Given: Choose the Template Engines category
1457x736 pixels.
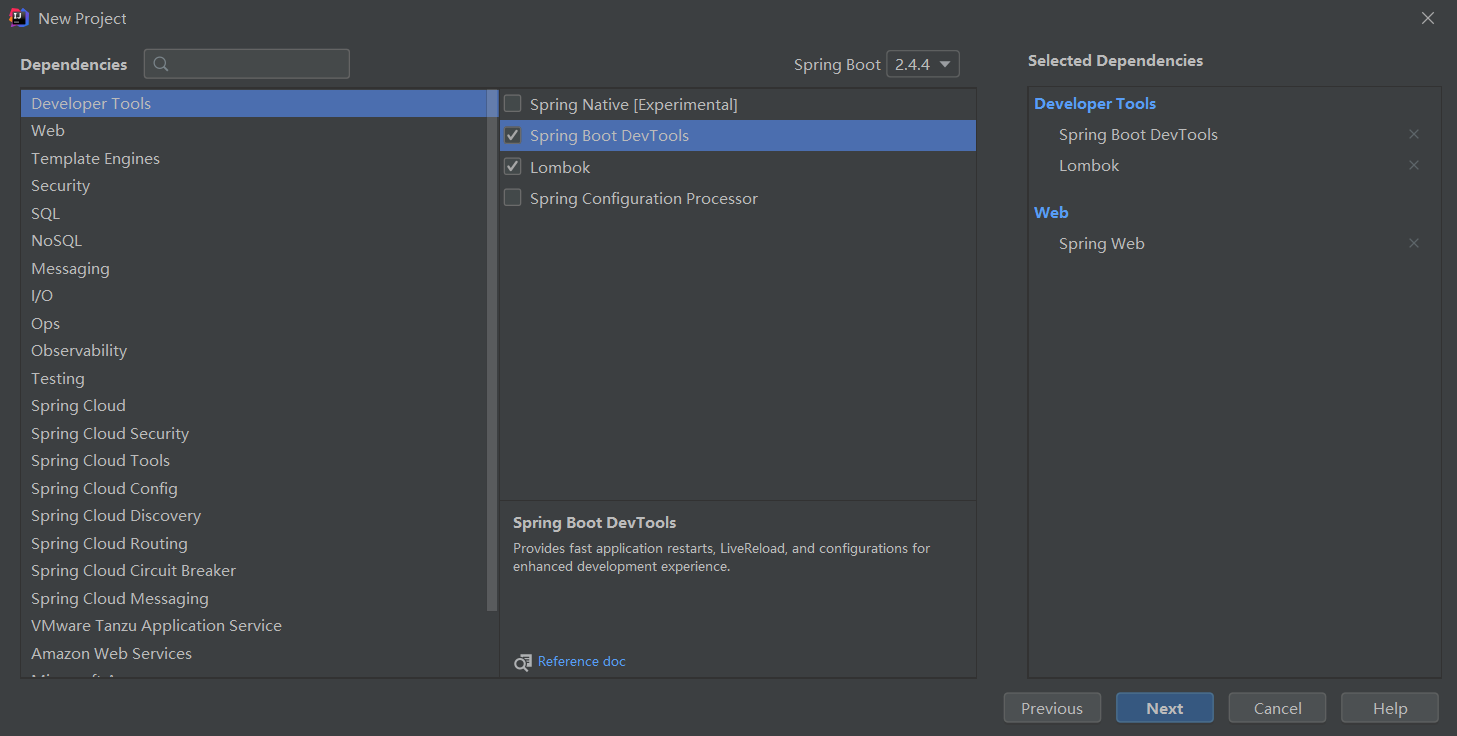Looking at the screenshot, I should pyautogui.click(x=95, y=158).
